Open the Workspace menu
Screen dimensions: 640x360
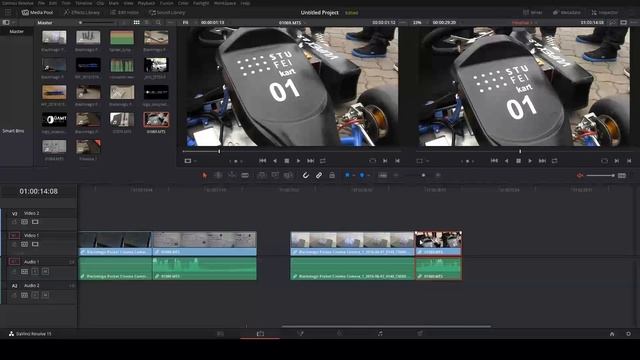click(x=224, y=3)
